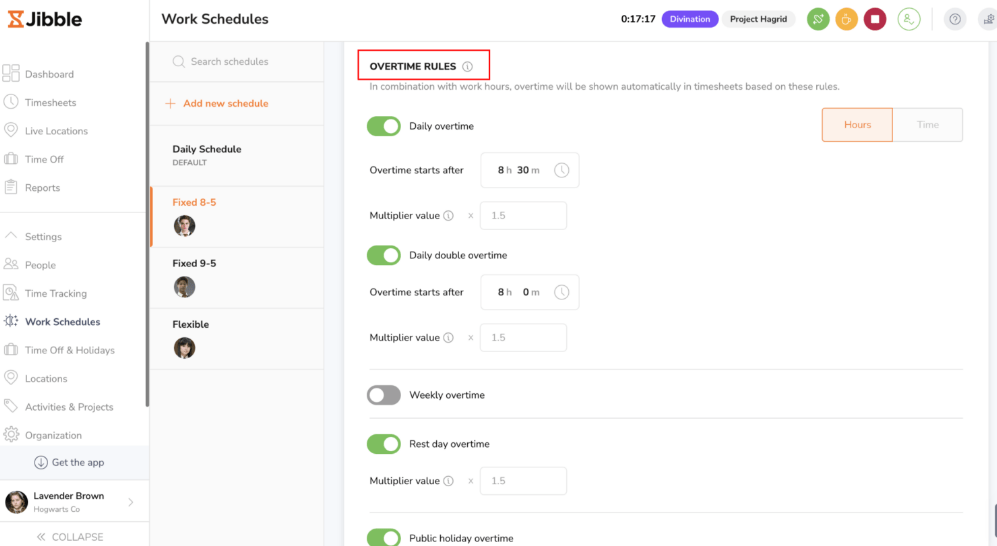
Task: Click the green switch activity button
Action: point(818,19)
